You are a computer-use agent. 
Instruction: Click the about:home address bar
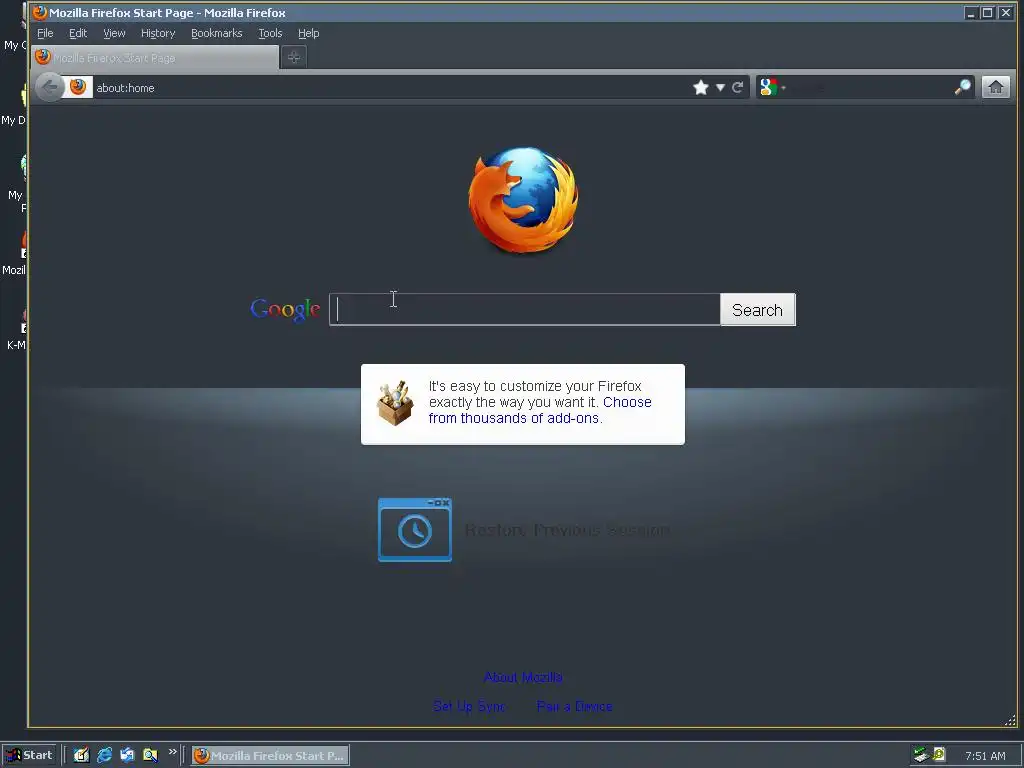(x=391, y=88)
